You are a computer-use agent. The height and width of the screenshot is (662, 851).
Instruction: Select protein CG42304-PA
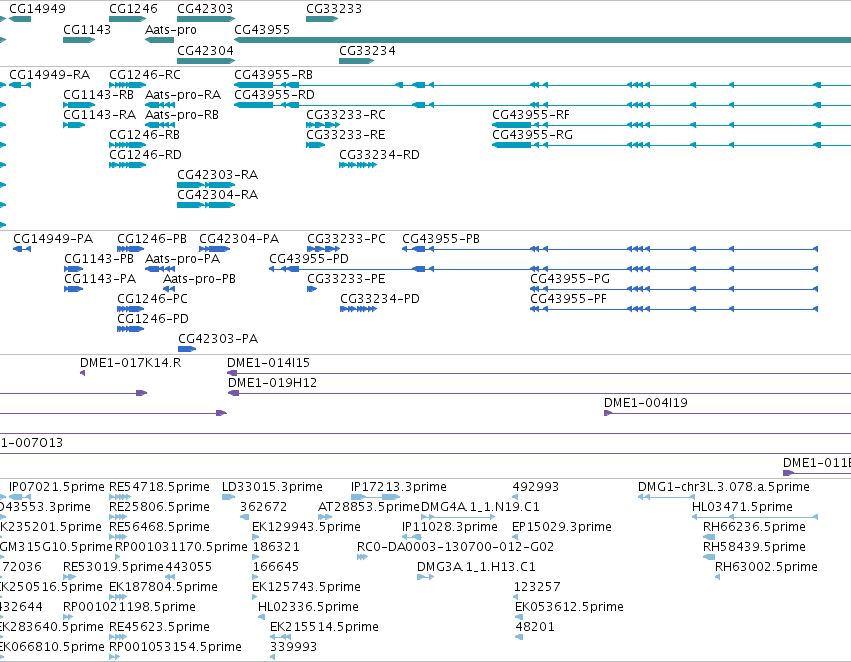pos(239,239)
